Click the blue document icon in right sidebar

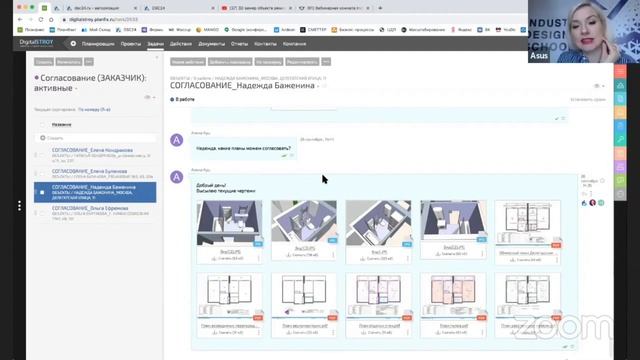tap(620, 99)
